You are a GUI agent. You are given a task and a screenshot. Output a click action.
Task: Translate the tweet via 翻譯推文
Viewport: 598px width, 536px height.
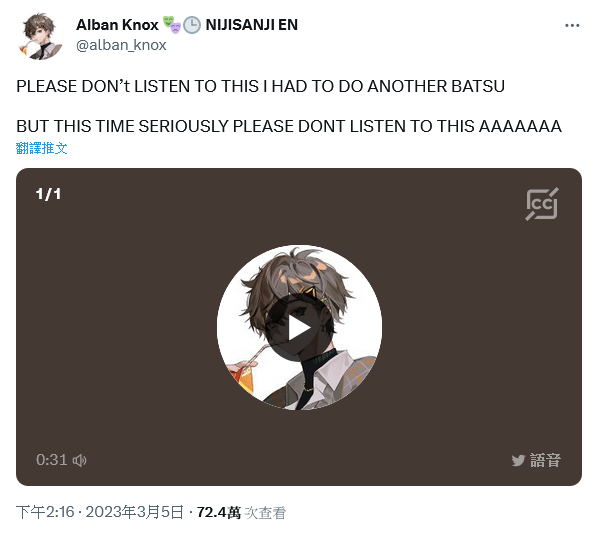coord(42,148)
